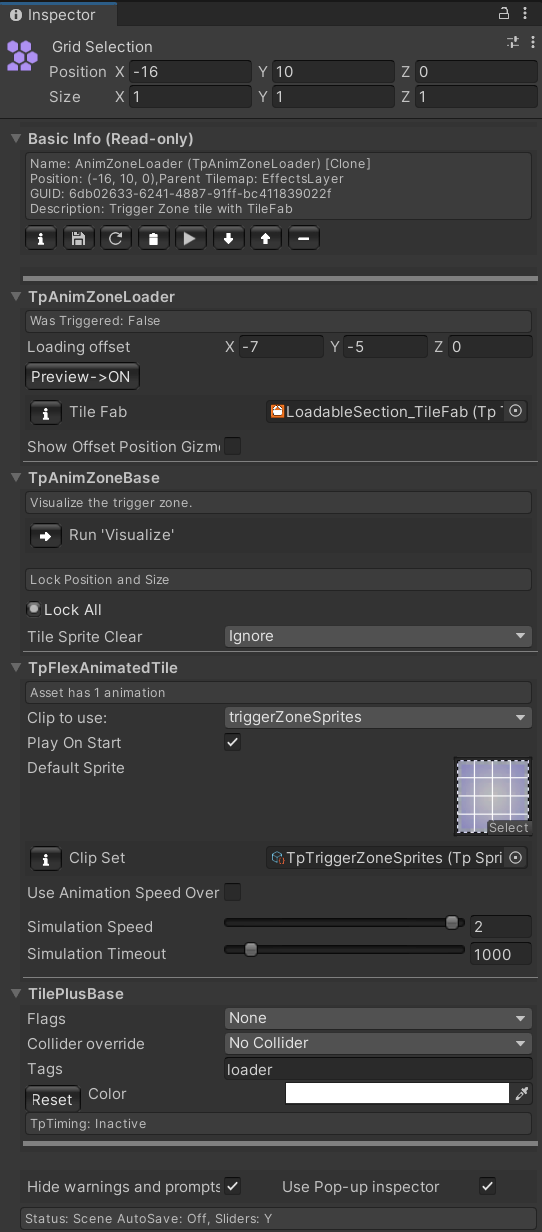Open the Inspector three-dot options menu
This screenshot has height=1232, width=542.
(527, 14)
